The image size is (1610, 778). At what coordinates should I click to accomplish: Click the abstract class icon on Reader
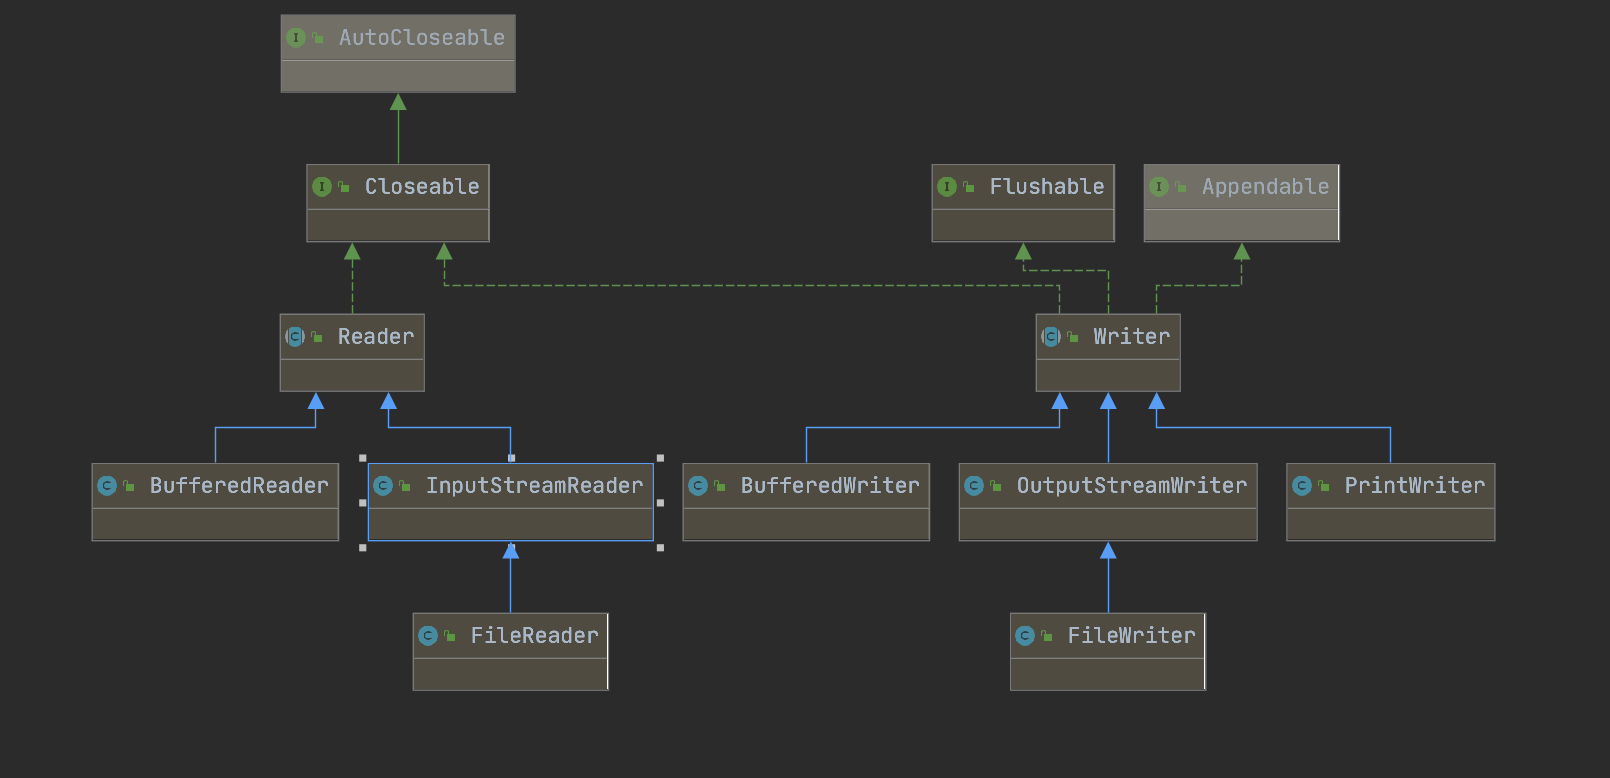[x=295, y=337]
